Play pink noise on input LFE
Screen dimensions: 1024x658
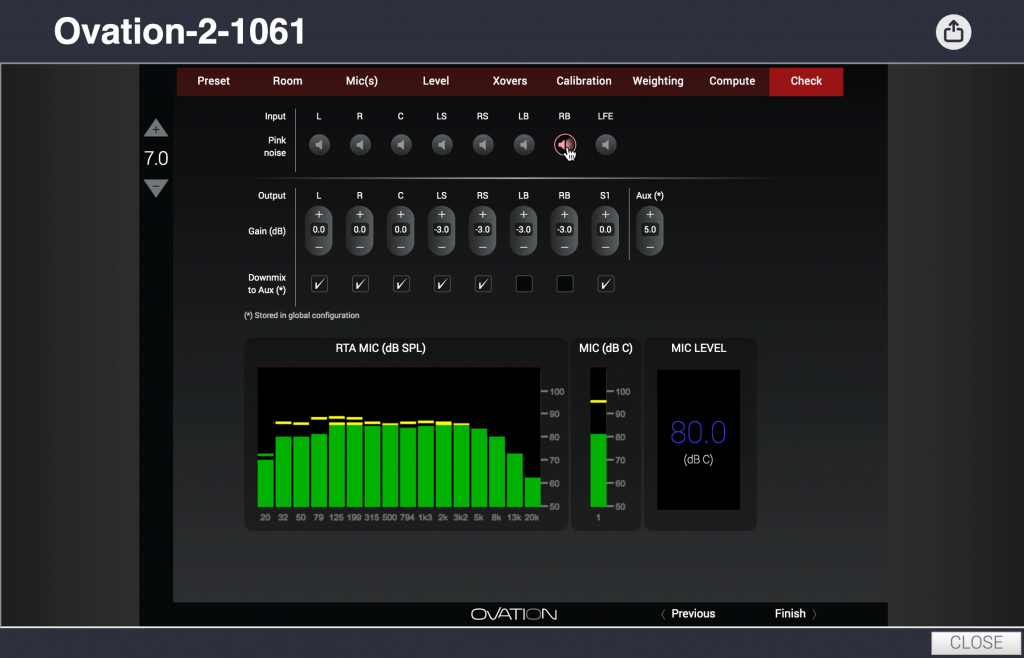point(605,144)
